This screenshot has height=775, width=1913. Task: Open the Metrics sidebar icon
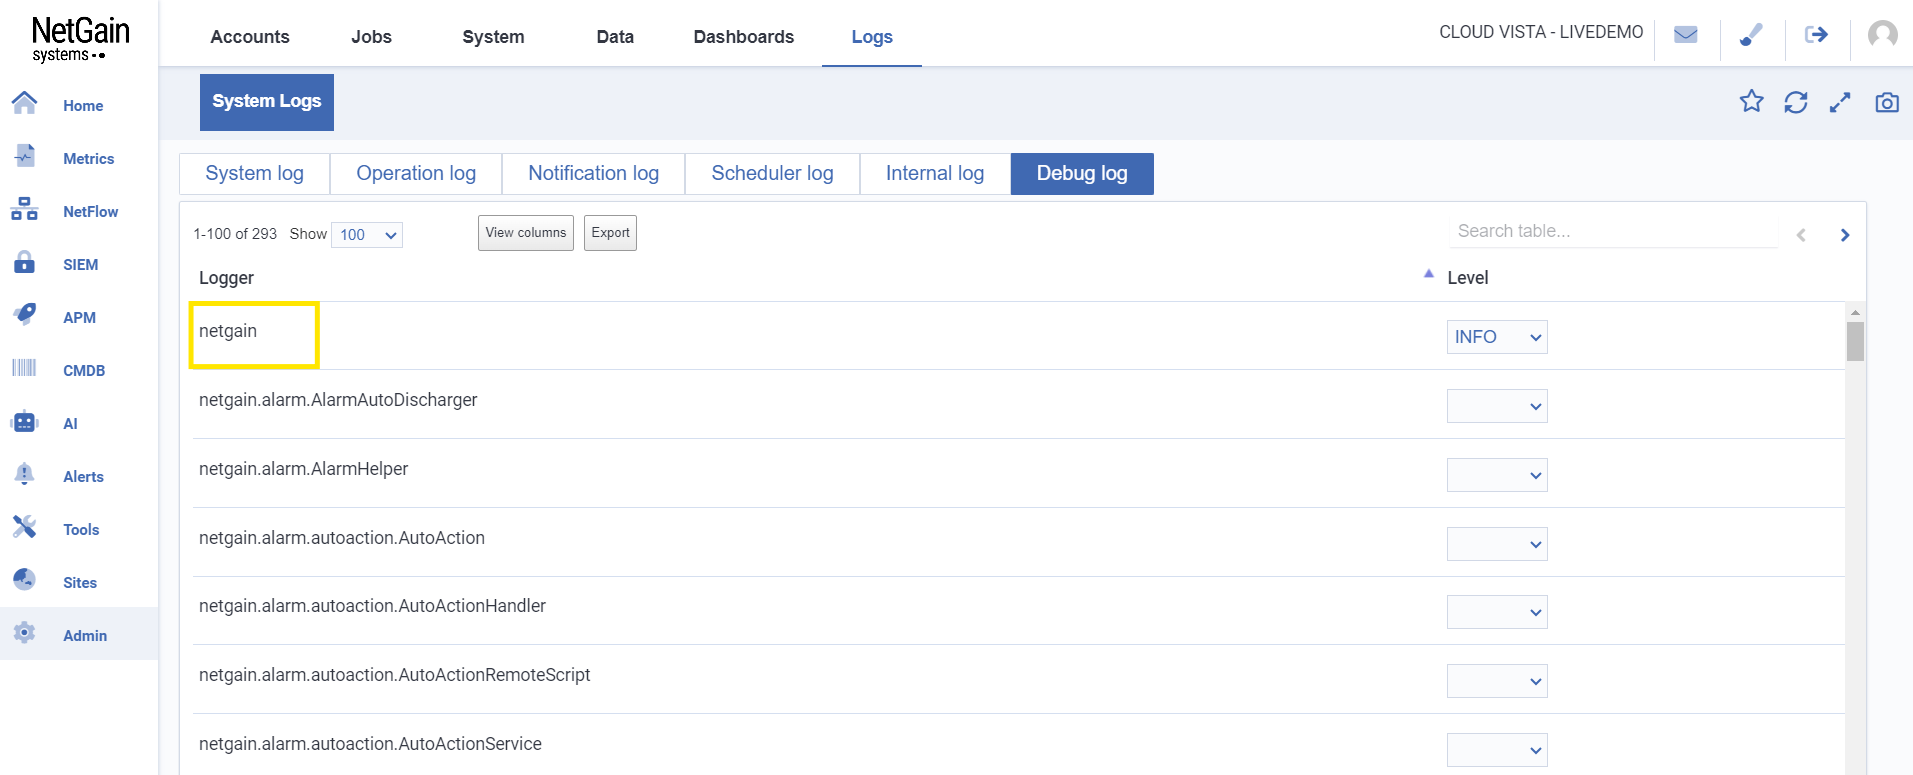pyautogui.click(x=24, y=156)
